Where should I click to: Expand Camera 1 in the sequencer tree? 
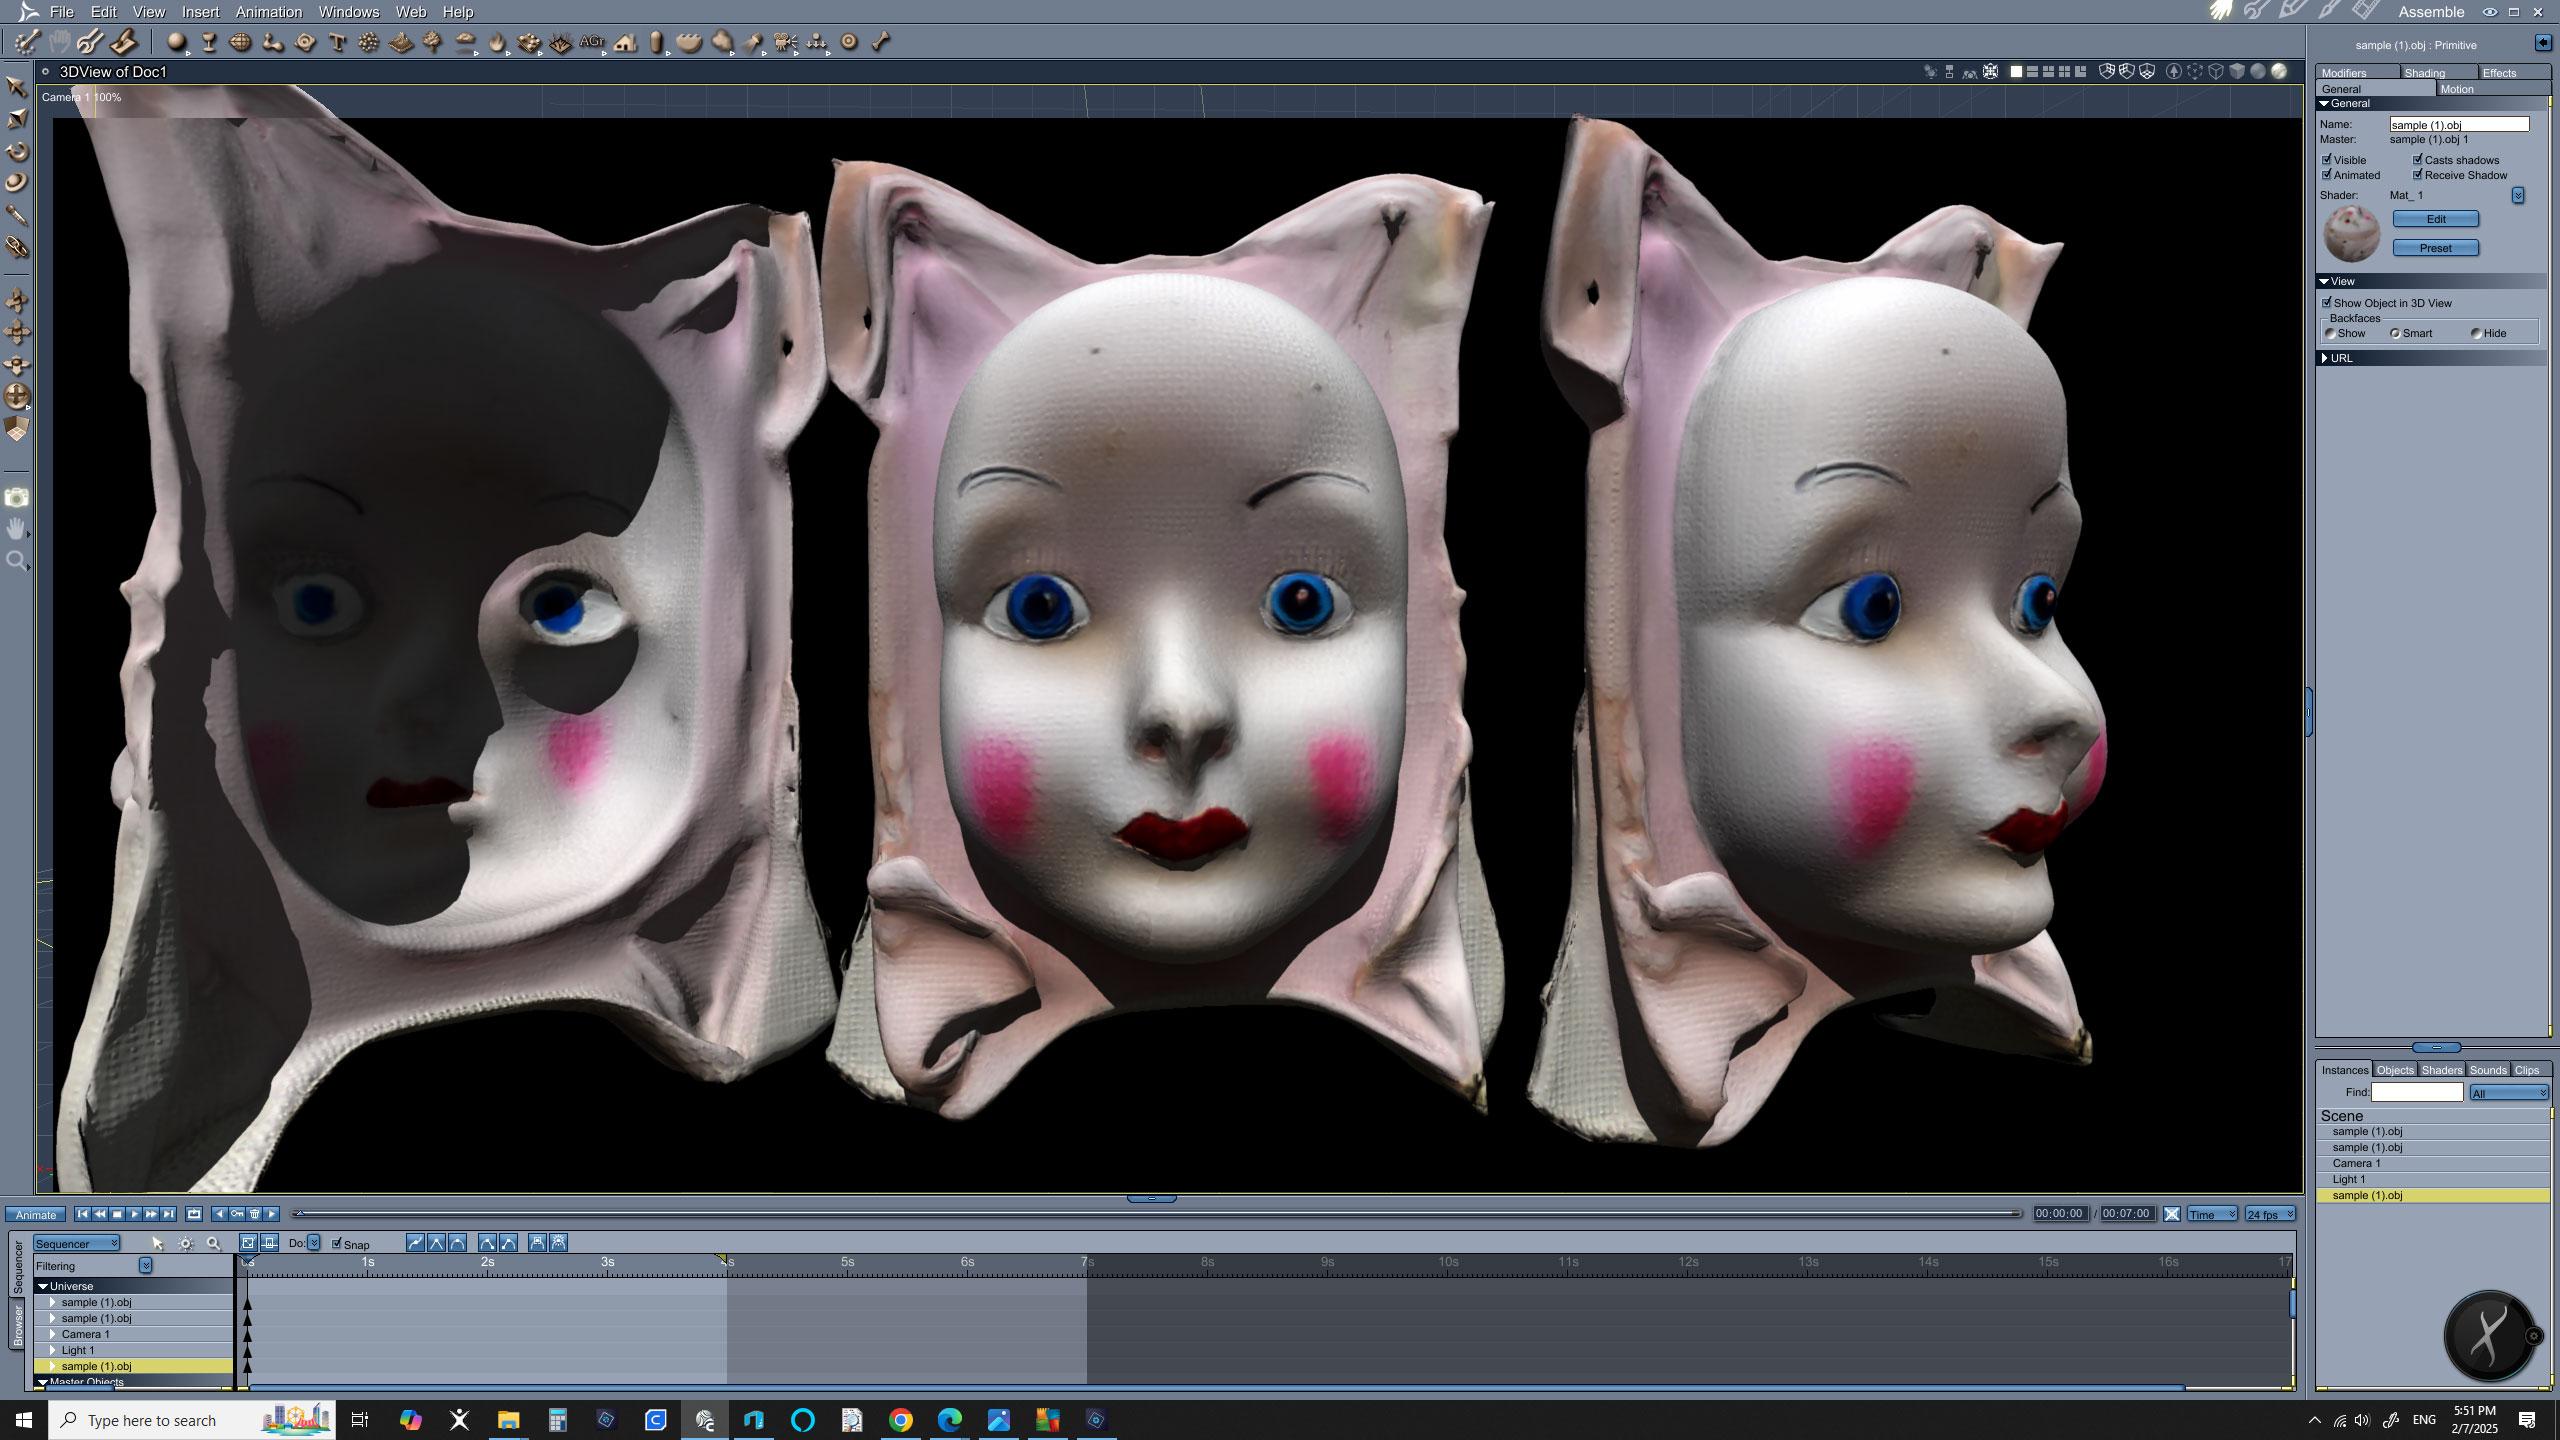tap(53, 1334)
